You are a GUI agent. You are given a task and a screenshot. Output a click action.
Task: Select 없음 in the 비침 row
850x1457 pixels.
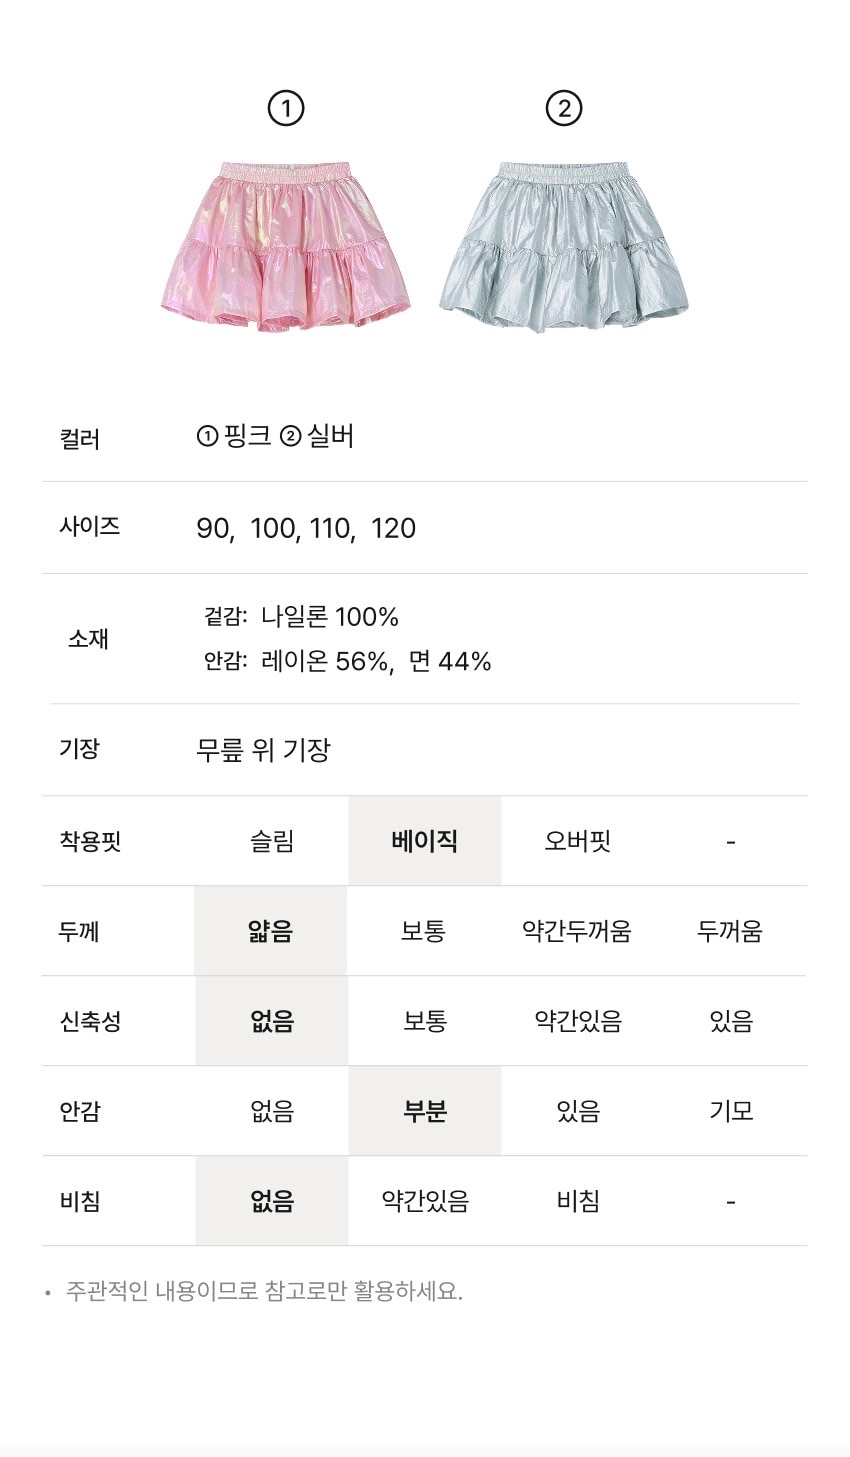272,1201
